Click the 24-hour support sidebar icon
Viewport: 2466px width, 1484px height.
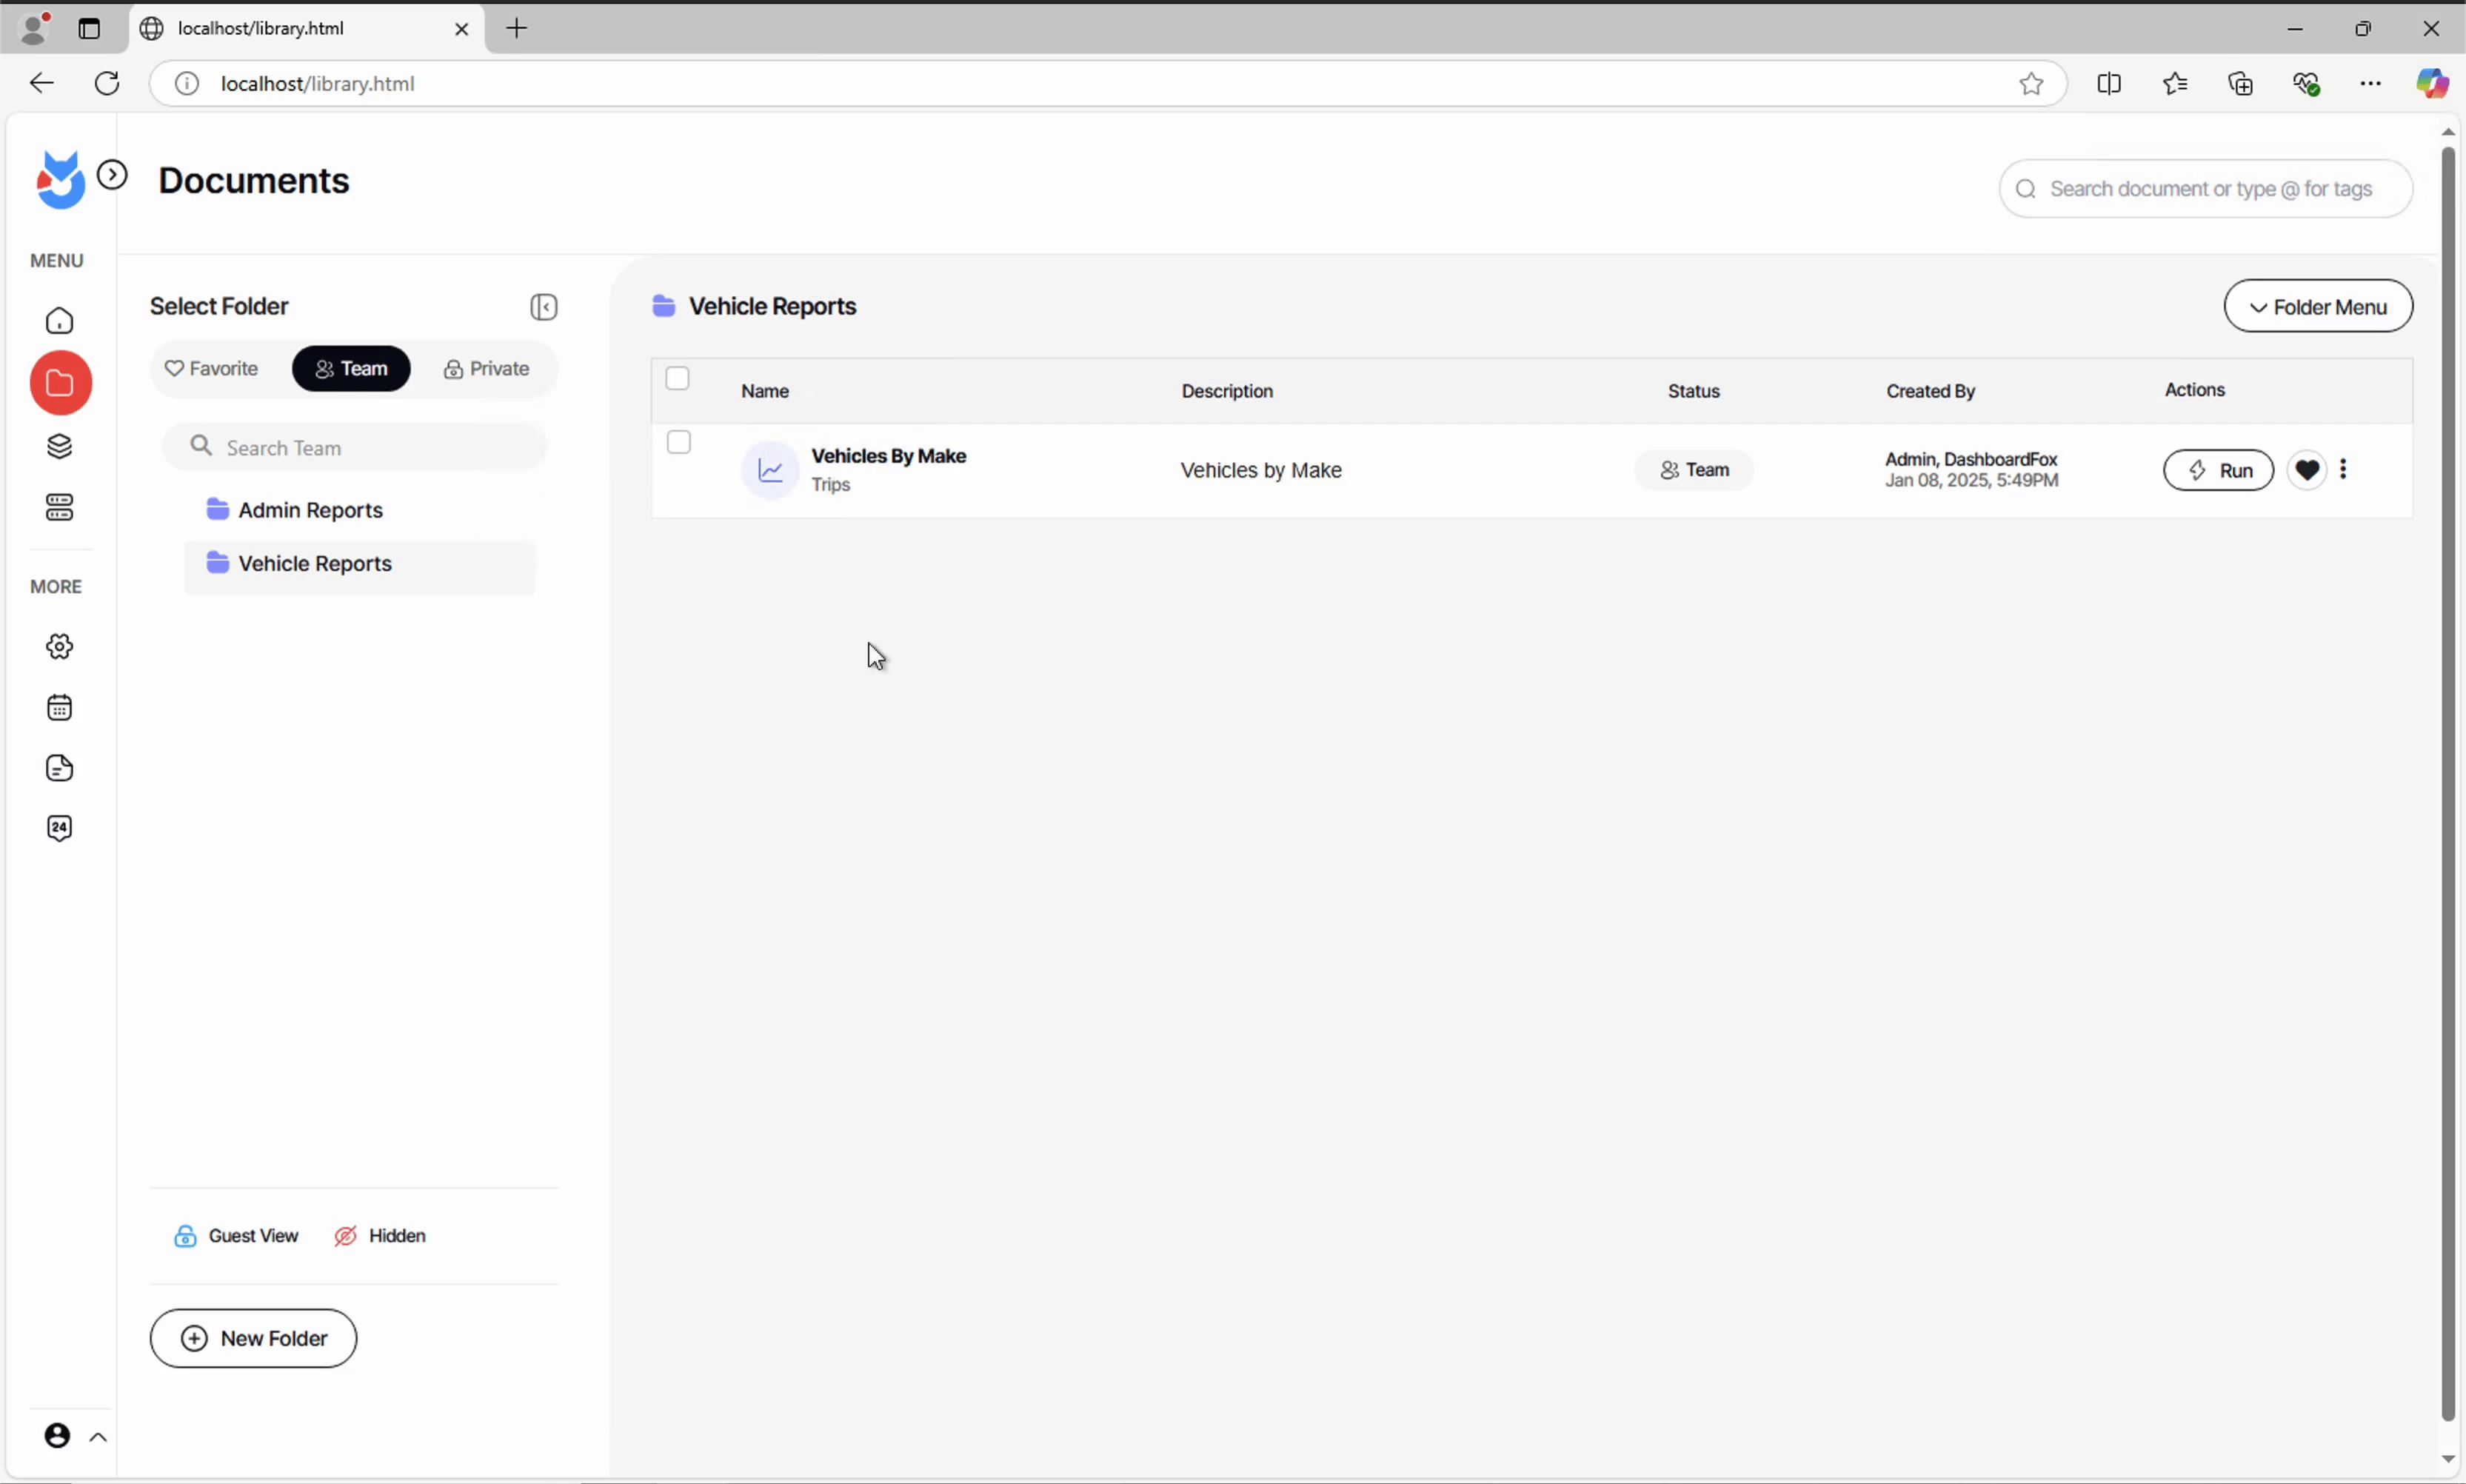(x=60, y=828)
